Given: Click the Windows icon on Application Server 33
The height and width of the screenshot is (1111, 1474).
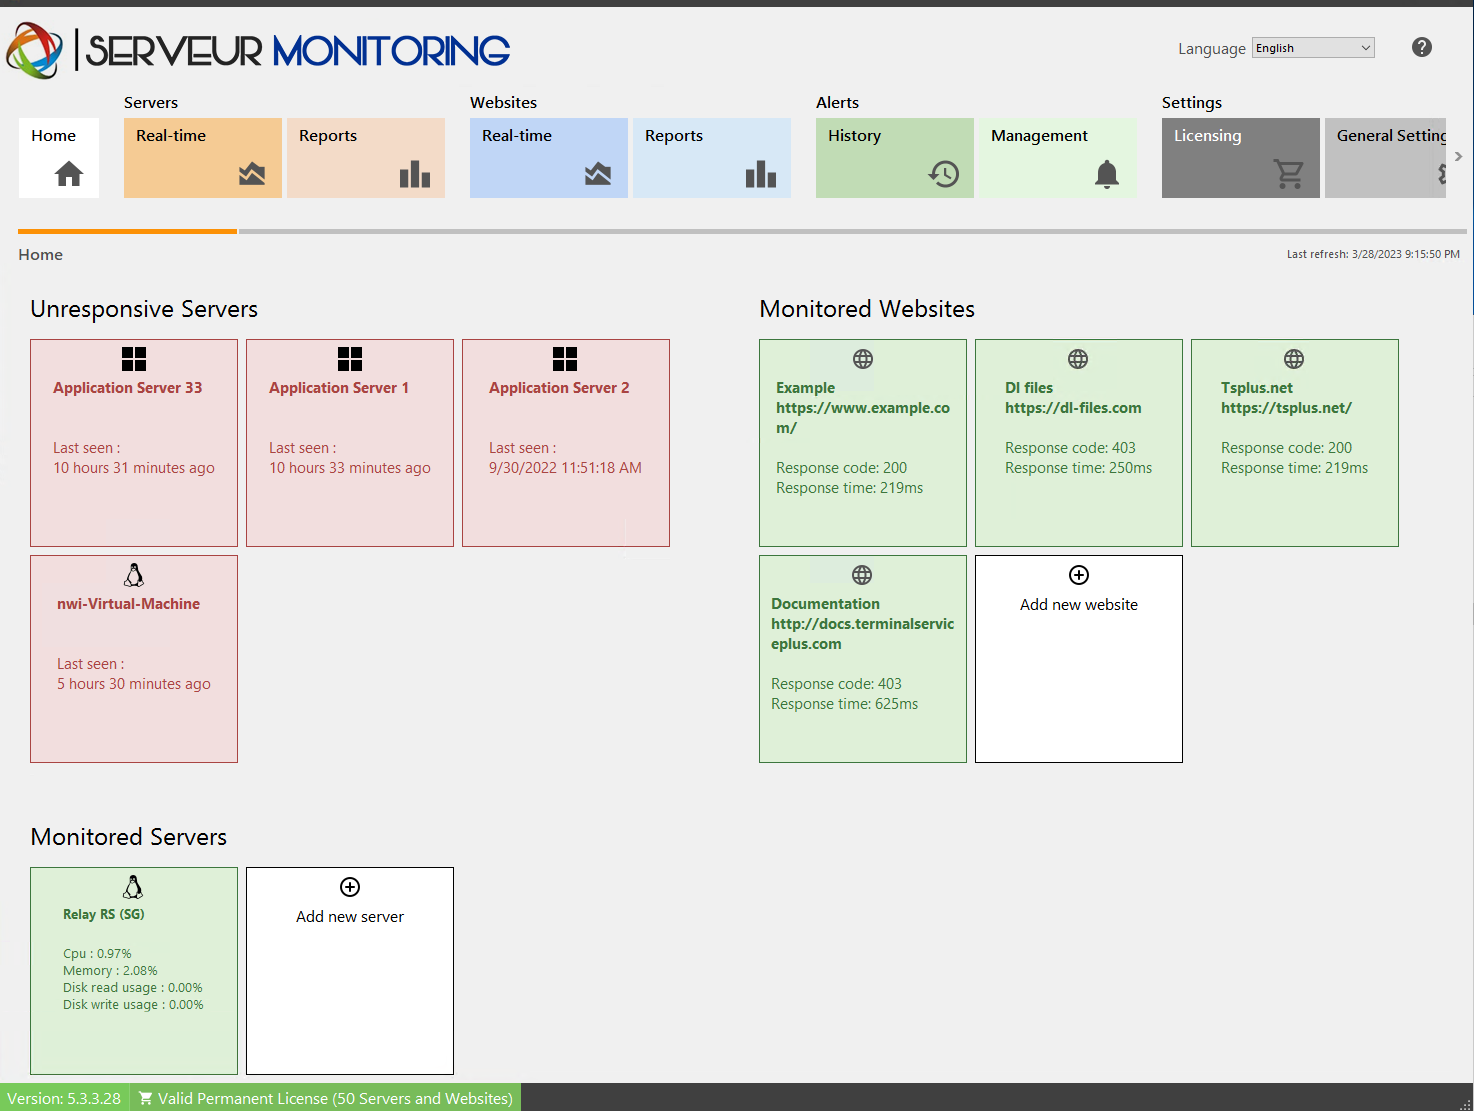Looking at the screenshot, I should 134,359.
